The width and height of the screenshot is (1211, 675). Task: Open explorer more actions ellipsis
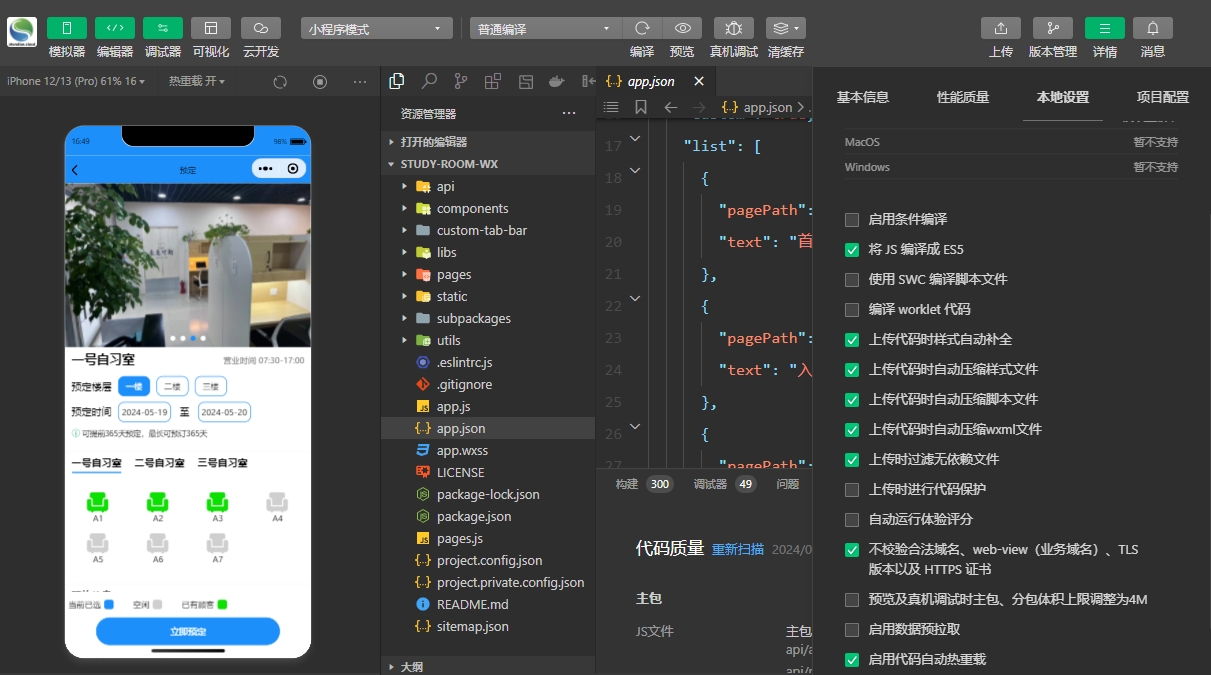569,113
